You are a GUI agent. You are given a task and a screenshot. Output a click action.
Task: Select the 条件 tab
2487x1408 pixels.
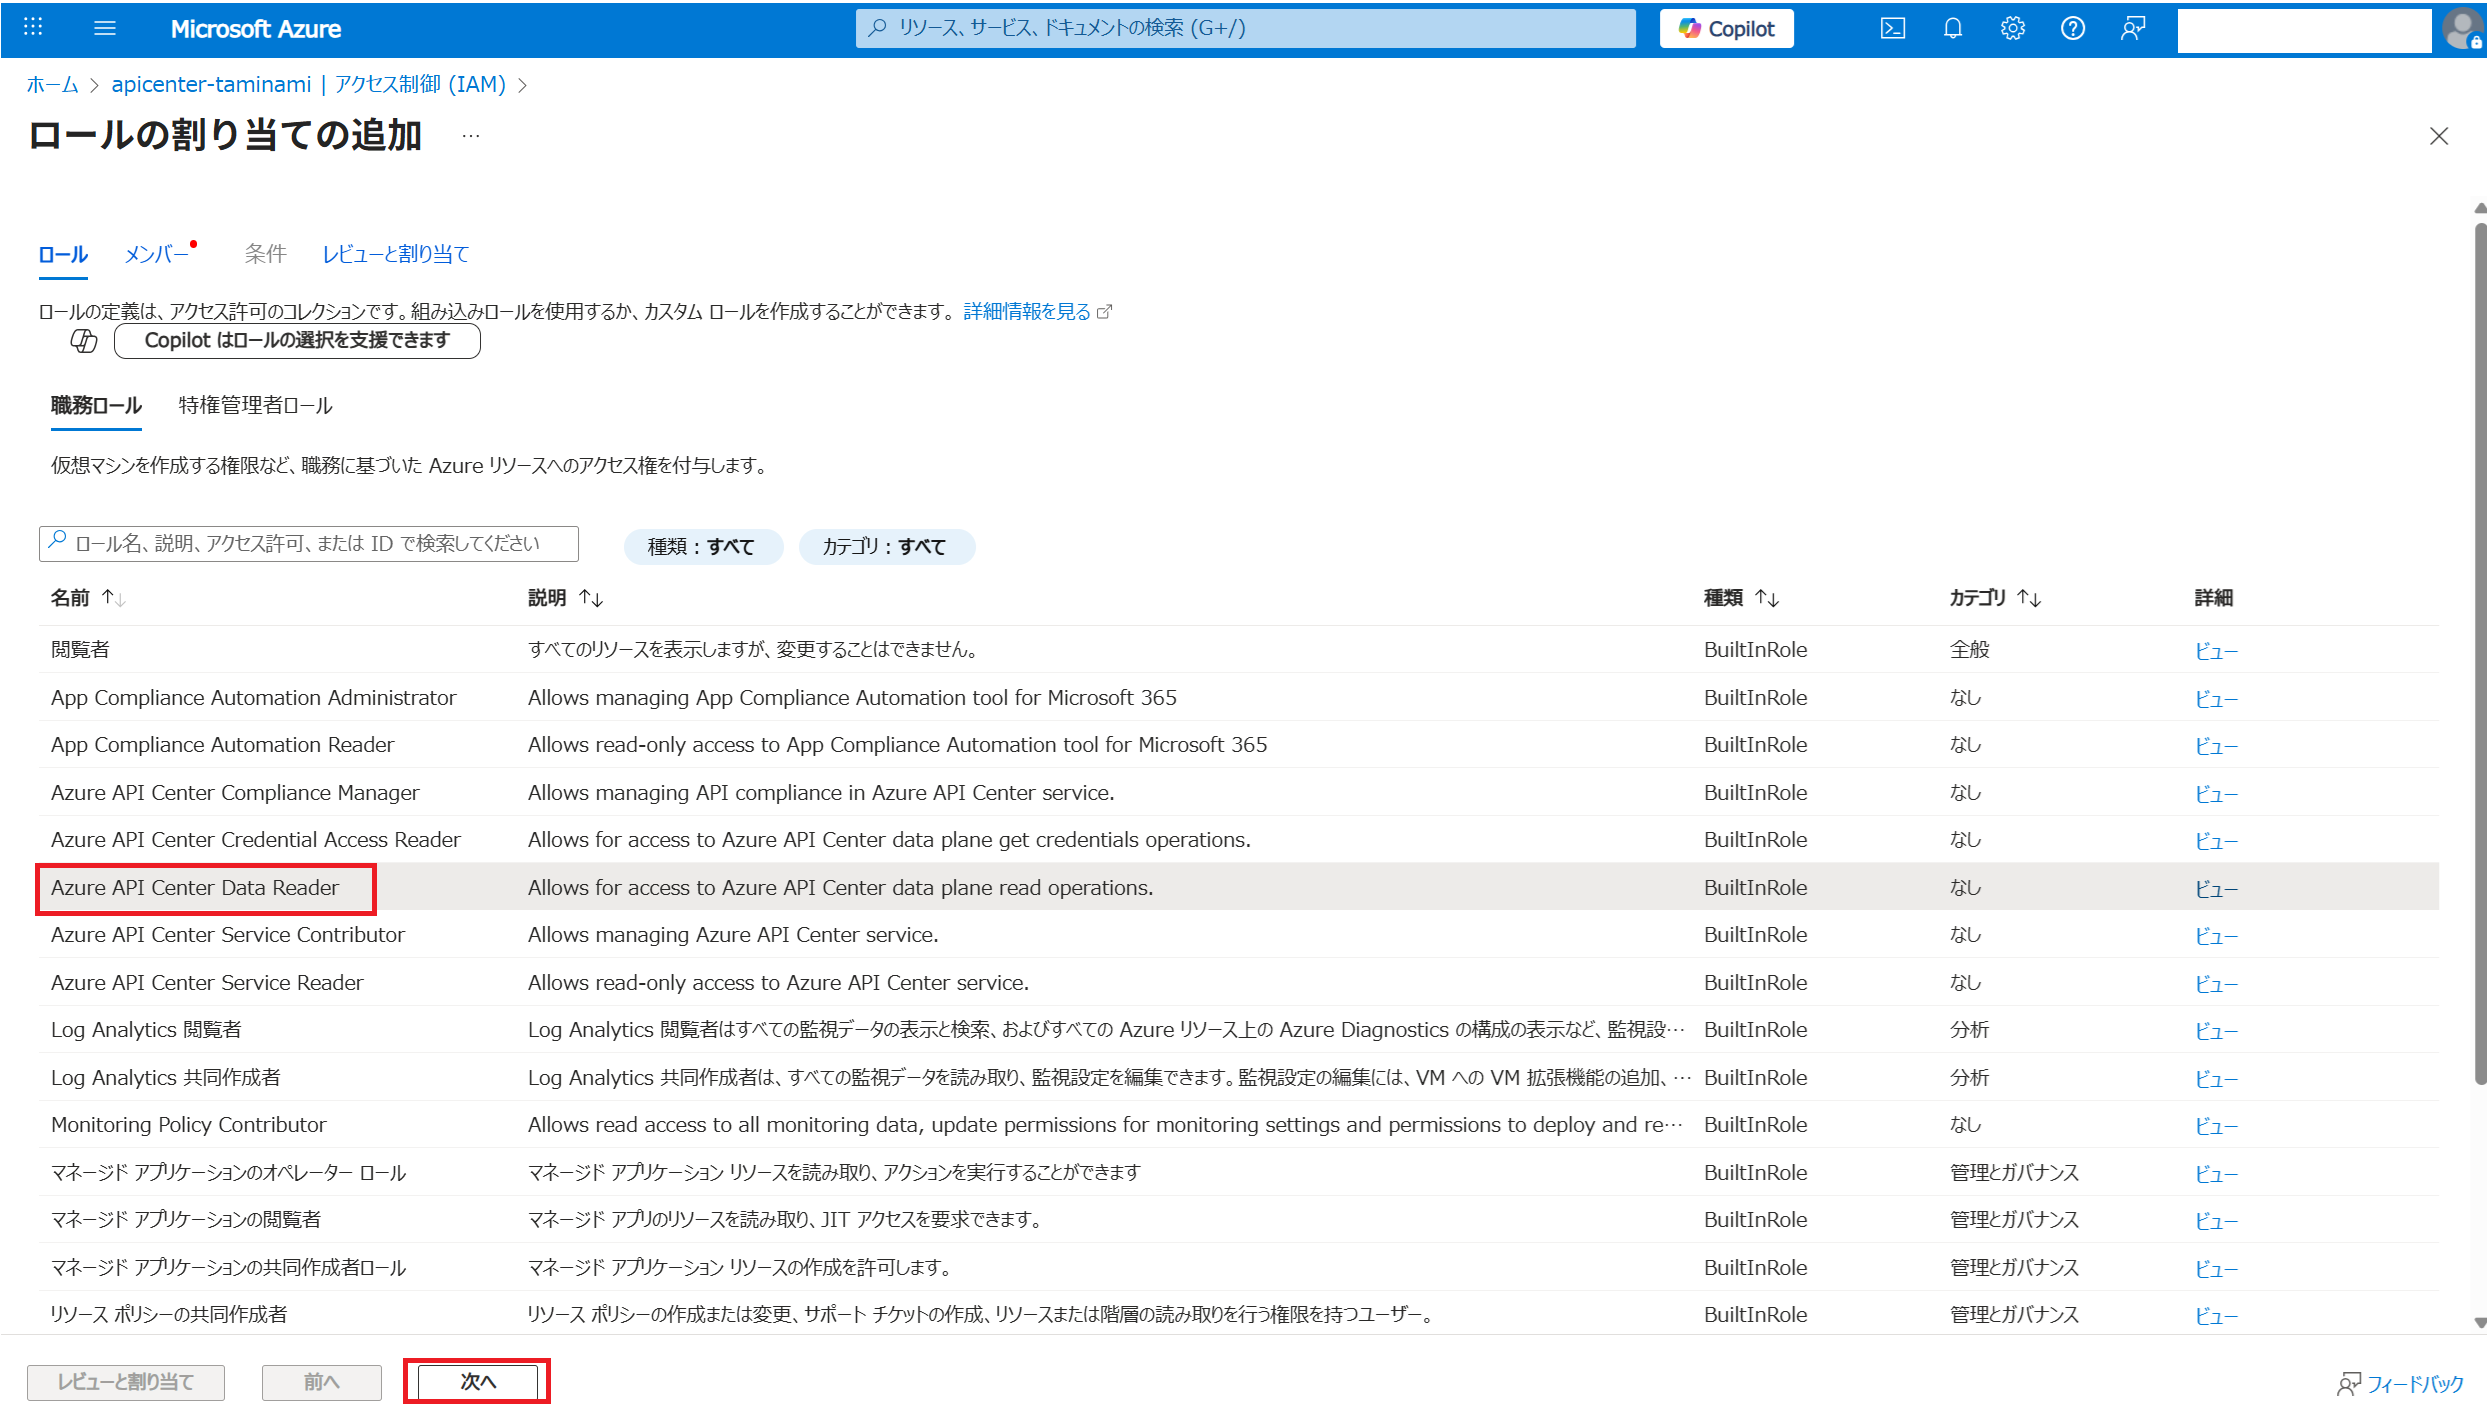click(265, 254)
